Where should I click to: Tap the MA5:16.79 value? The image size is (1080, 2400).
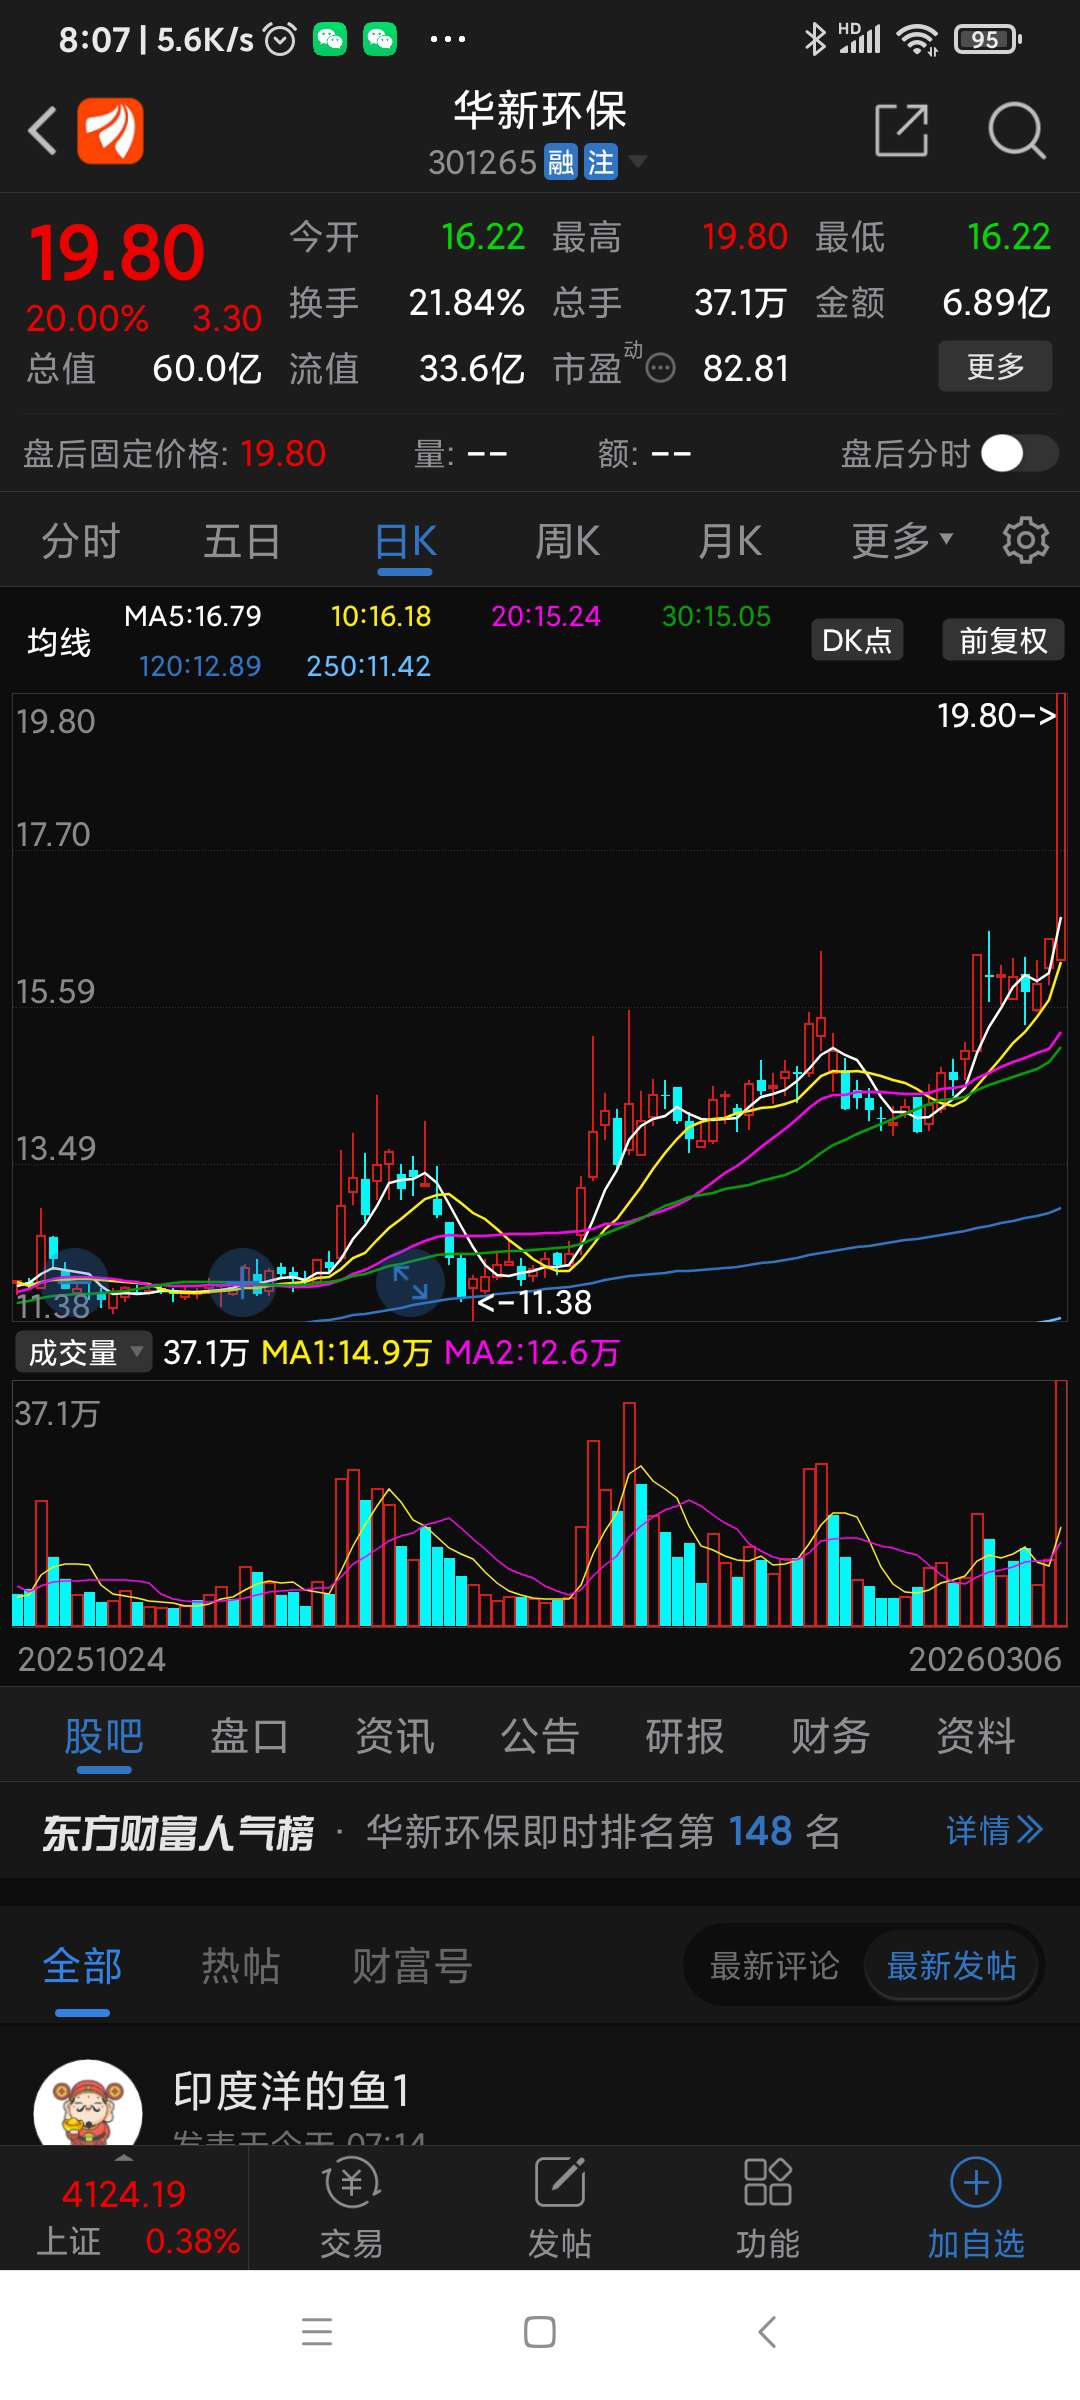[x=193, y=616]
